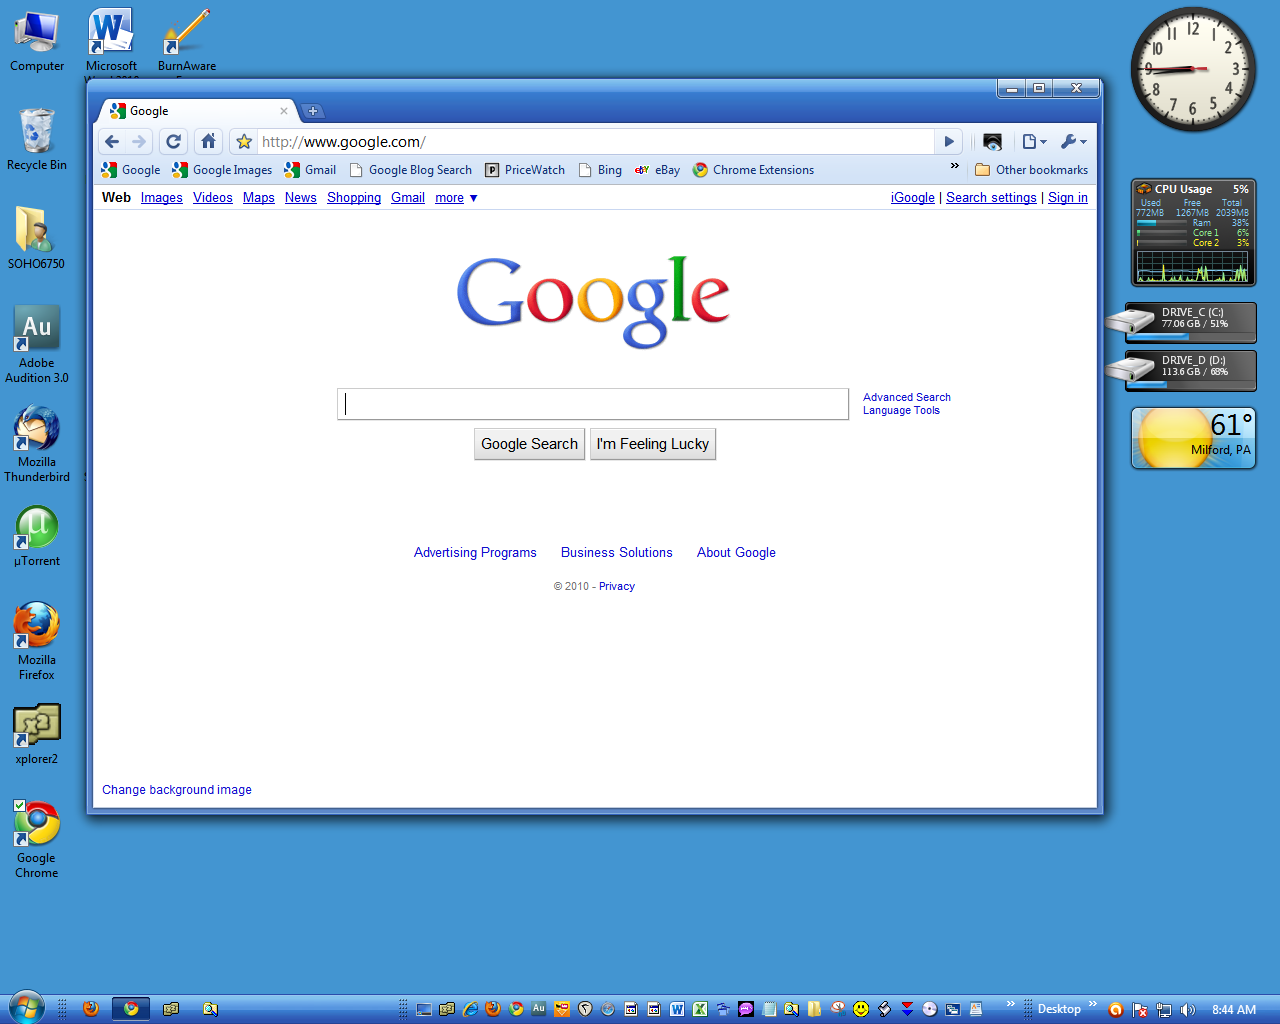
Task: Open the Advertising Programs link
Action: 475,553
